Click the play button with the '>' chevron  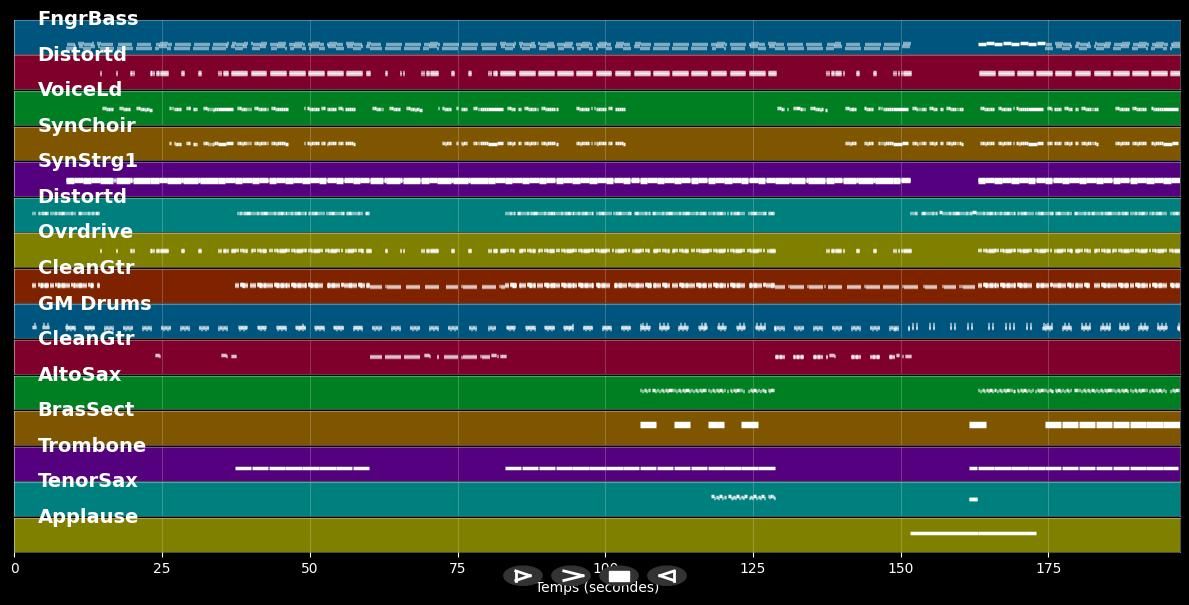(571, 576)
